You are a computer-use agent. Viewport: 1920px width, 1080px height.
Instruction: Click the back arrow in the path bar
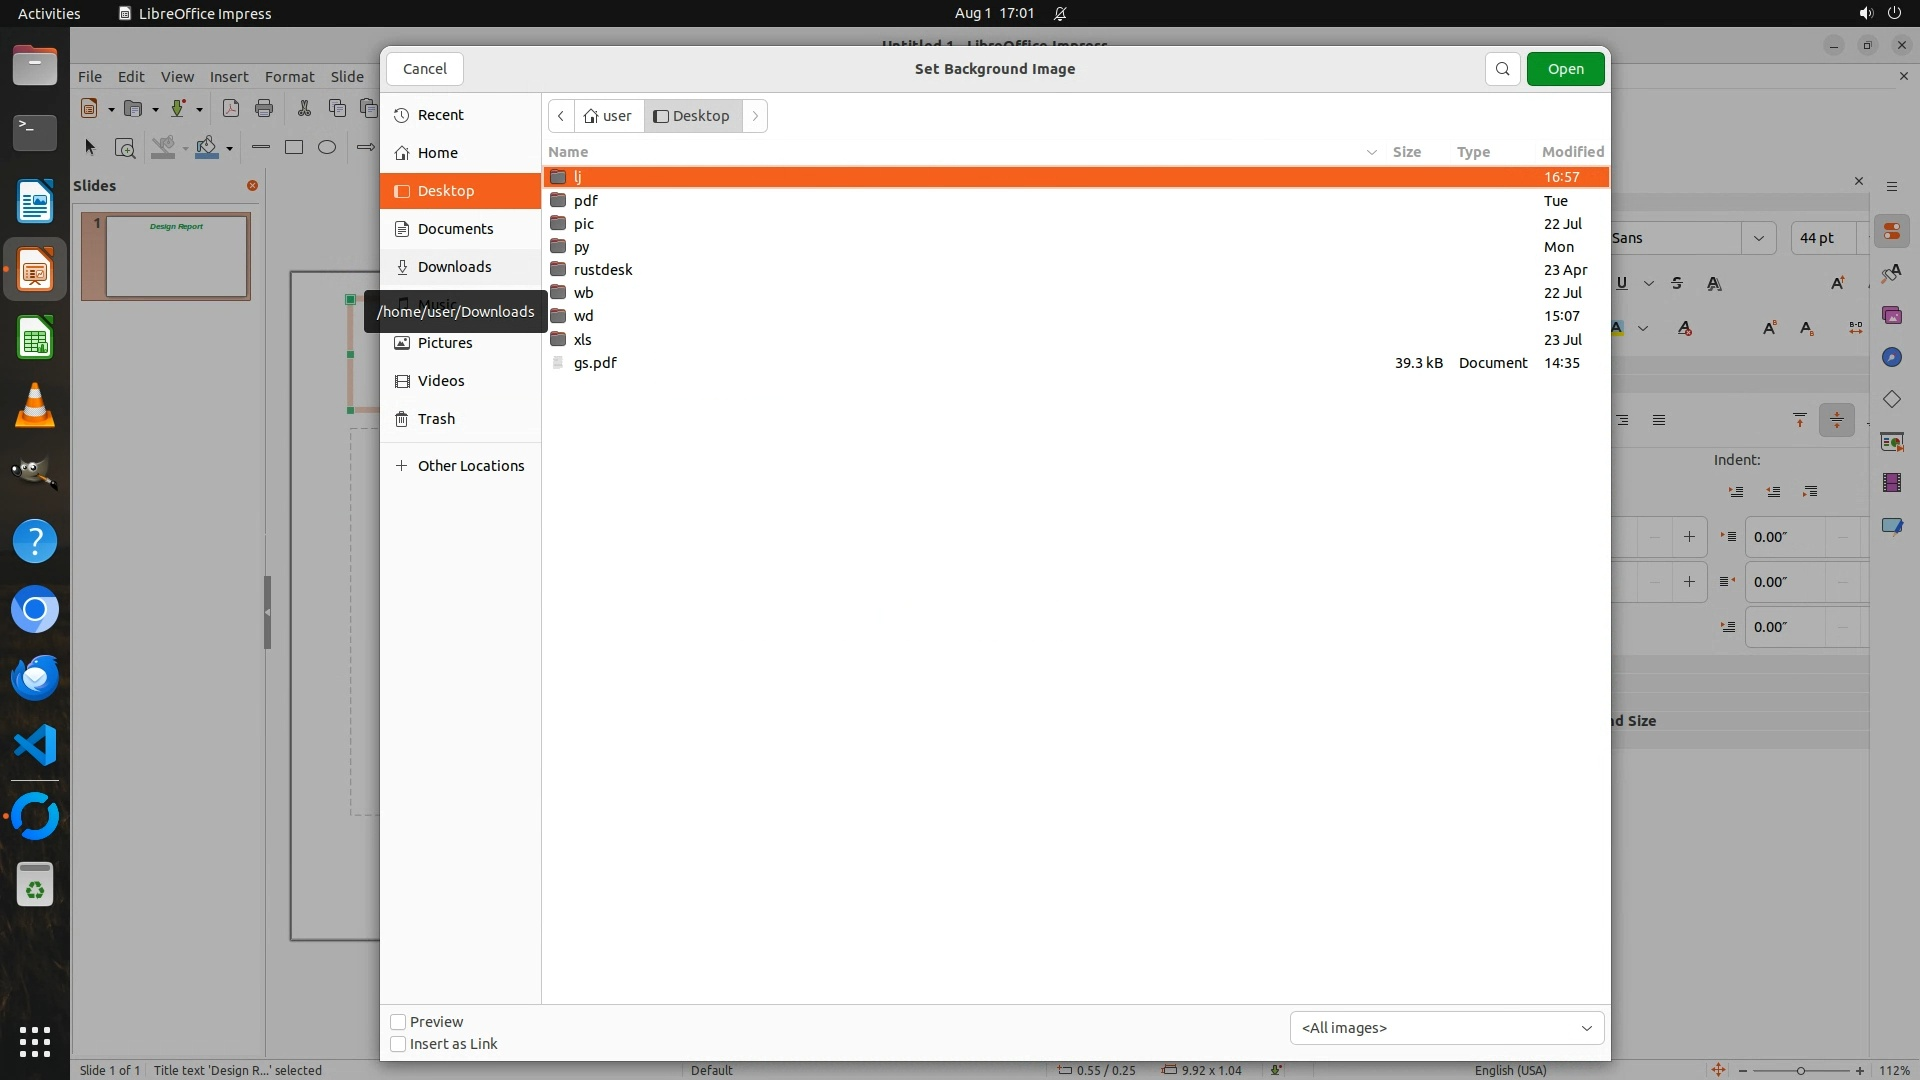coord(561,116)
